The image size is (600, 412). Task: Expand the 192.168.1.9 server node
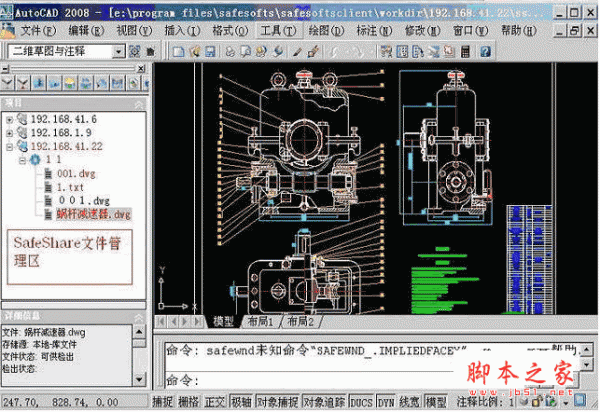point(10,133)
